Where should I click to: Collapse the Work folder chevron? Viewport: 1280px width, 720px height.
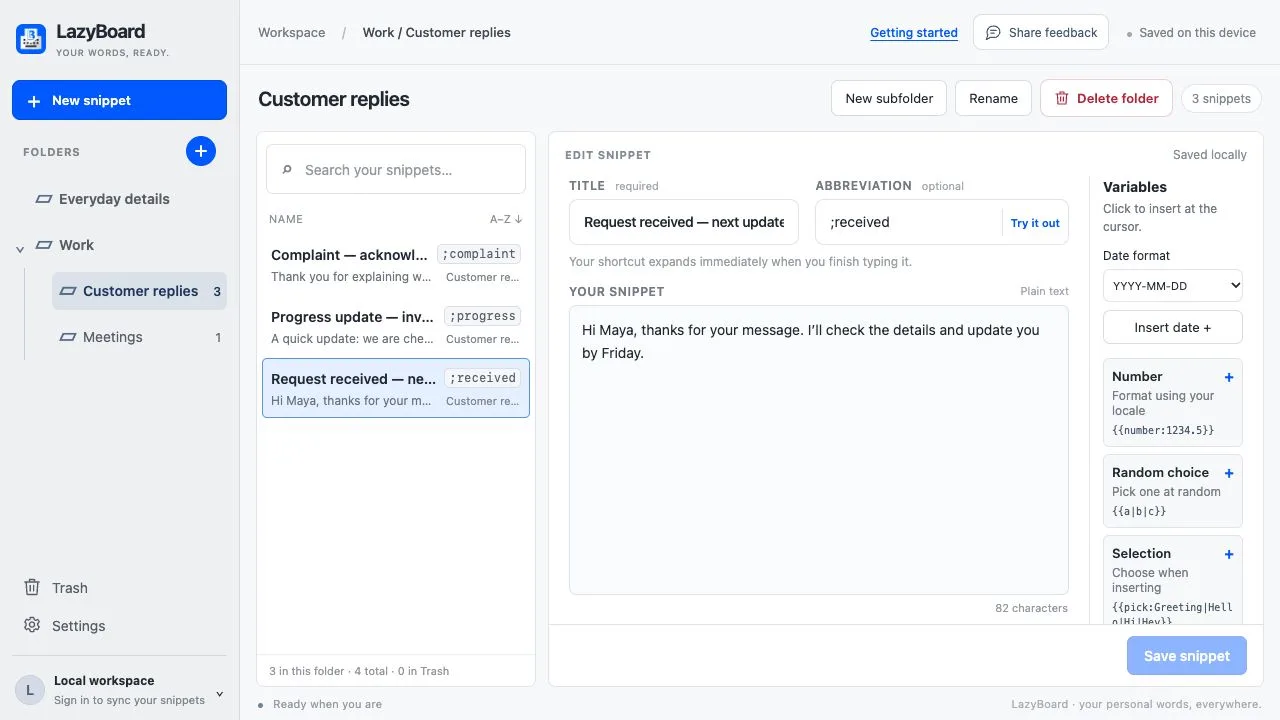pyautogui.click(x=20, y=249)
